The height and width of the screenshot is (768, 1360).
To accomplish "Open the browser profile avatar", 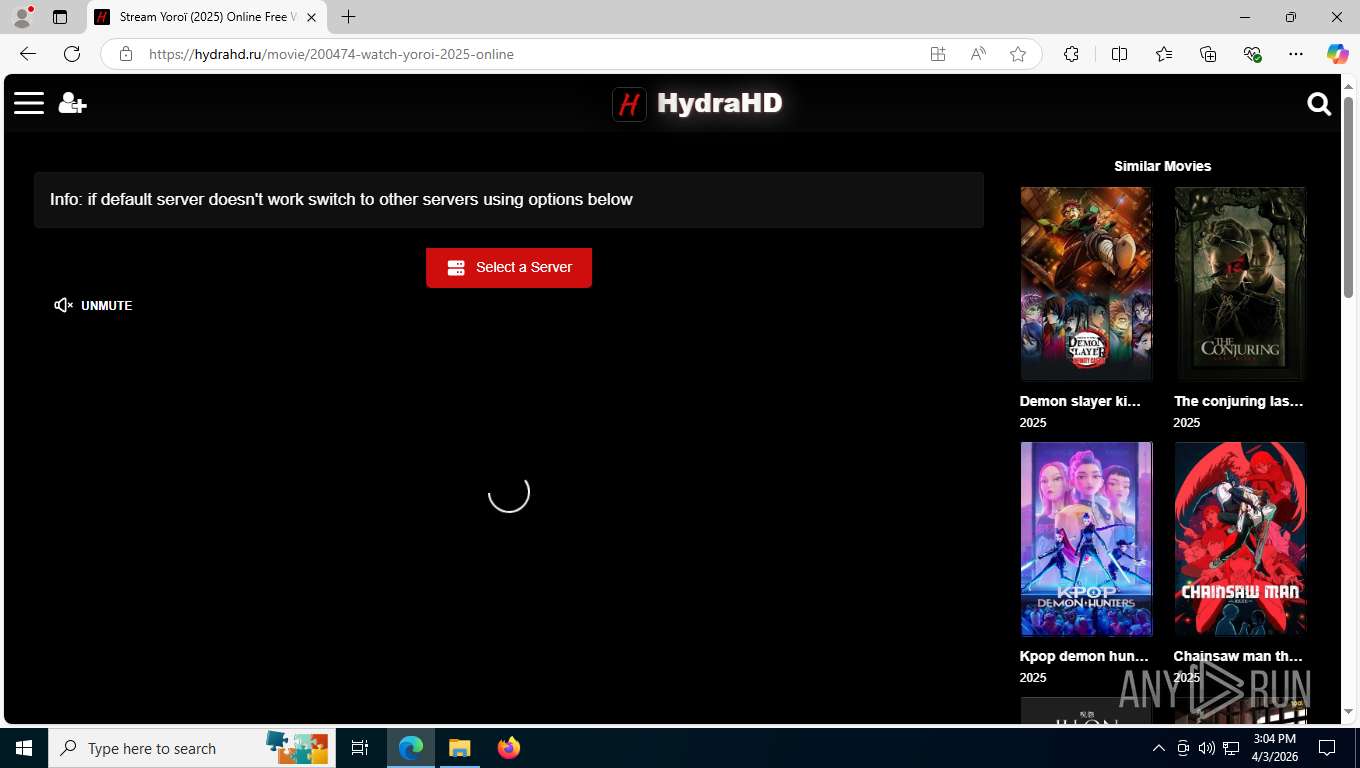I will pos(22,17).
